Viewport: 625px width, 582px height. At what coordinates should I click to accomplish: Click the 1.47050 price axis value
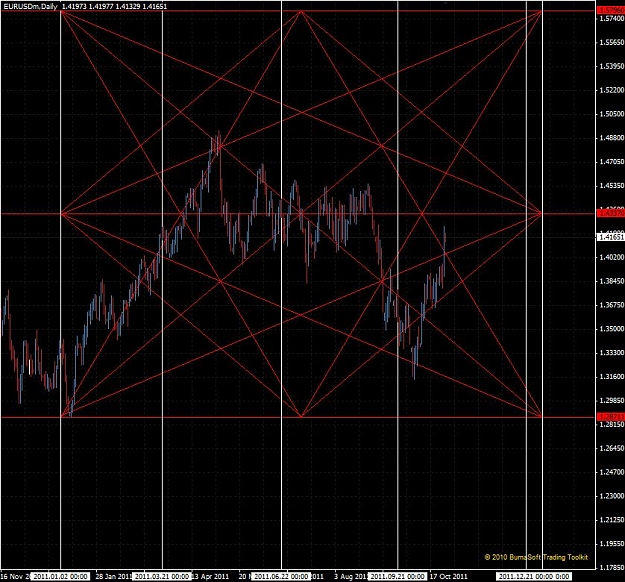click(x=612, y=162)
